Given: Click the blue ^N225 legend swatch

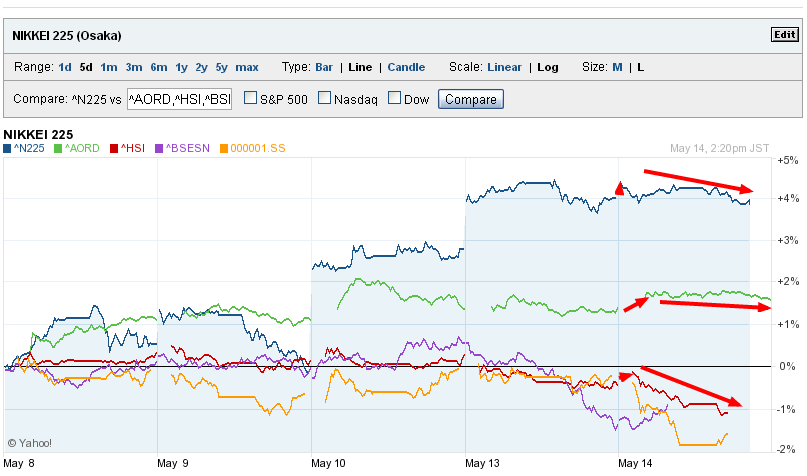Looking at the screenshot, I should click(8, 149).
